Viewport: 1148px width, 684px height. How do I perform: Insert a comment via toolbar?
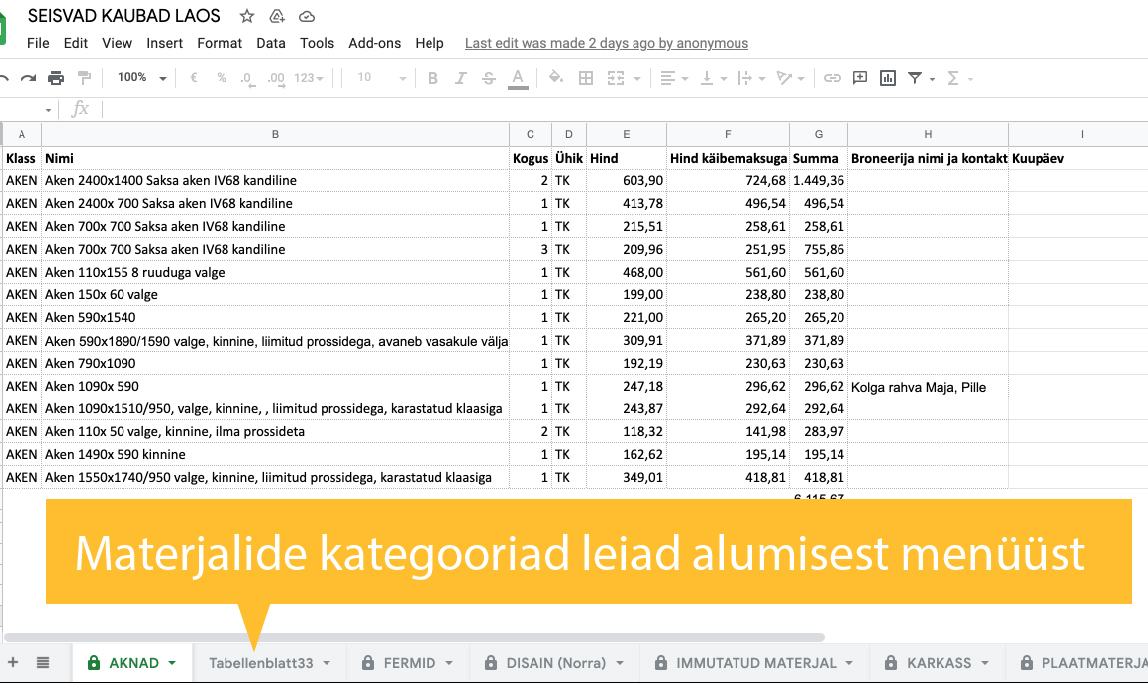pos(860,78)
